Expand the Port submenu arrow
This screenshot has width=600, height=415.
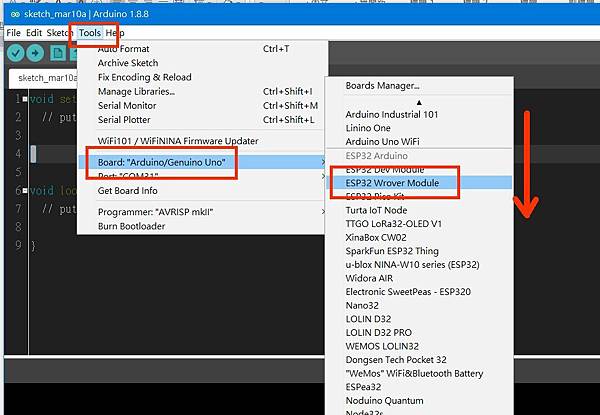pyautogui.click(x=324, y=176)
